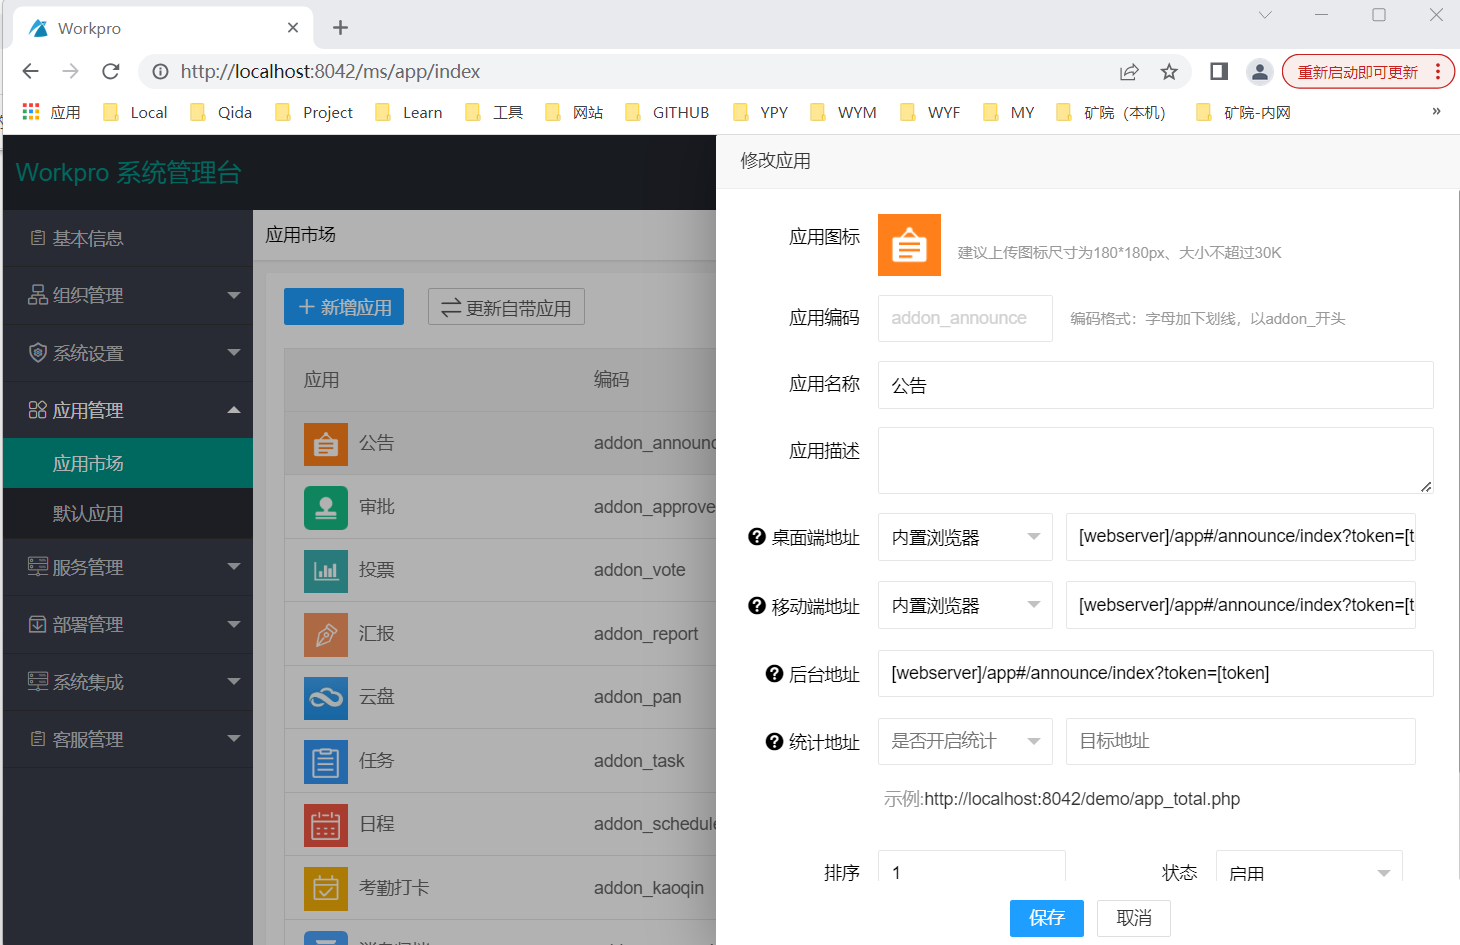The height and width of the screenshot is (945, 1460).
Task: Open the 桌面端地址 browser type dropdown
Action: click(965, 537)
